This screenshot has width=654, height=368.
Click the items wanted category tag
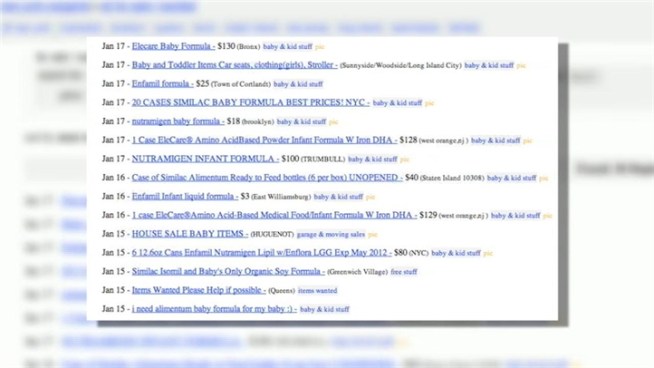point(317,291)
